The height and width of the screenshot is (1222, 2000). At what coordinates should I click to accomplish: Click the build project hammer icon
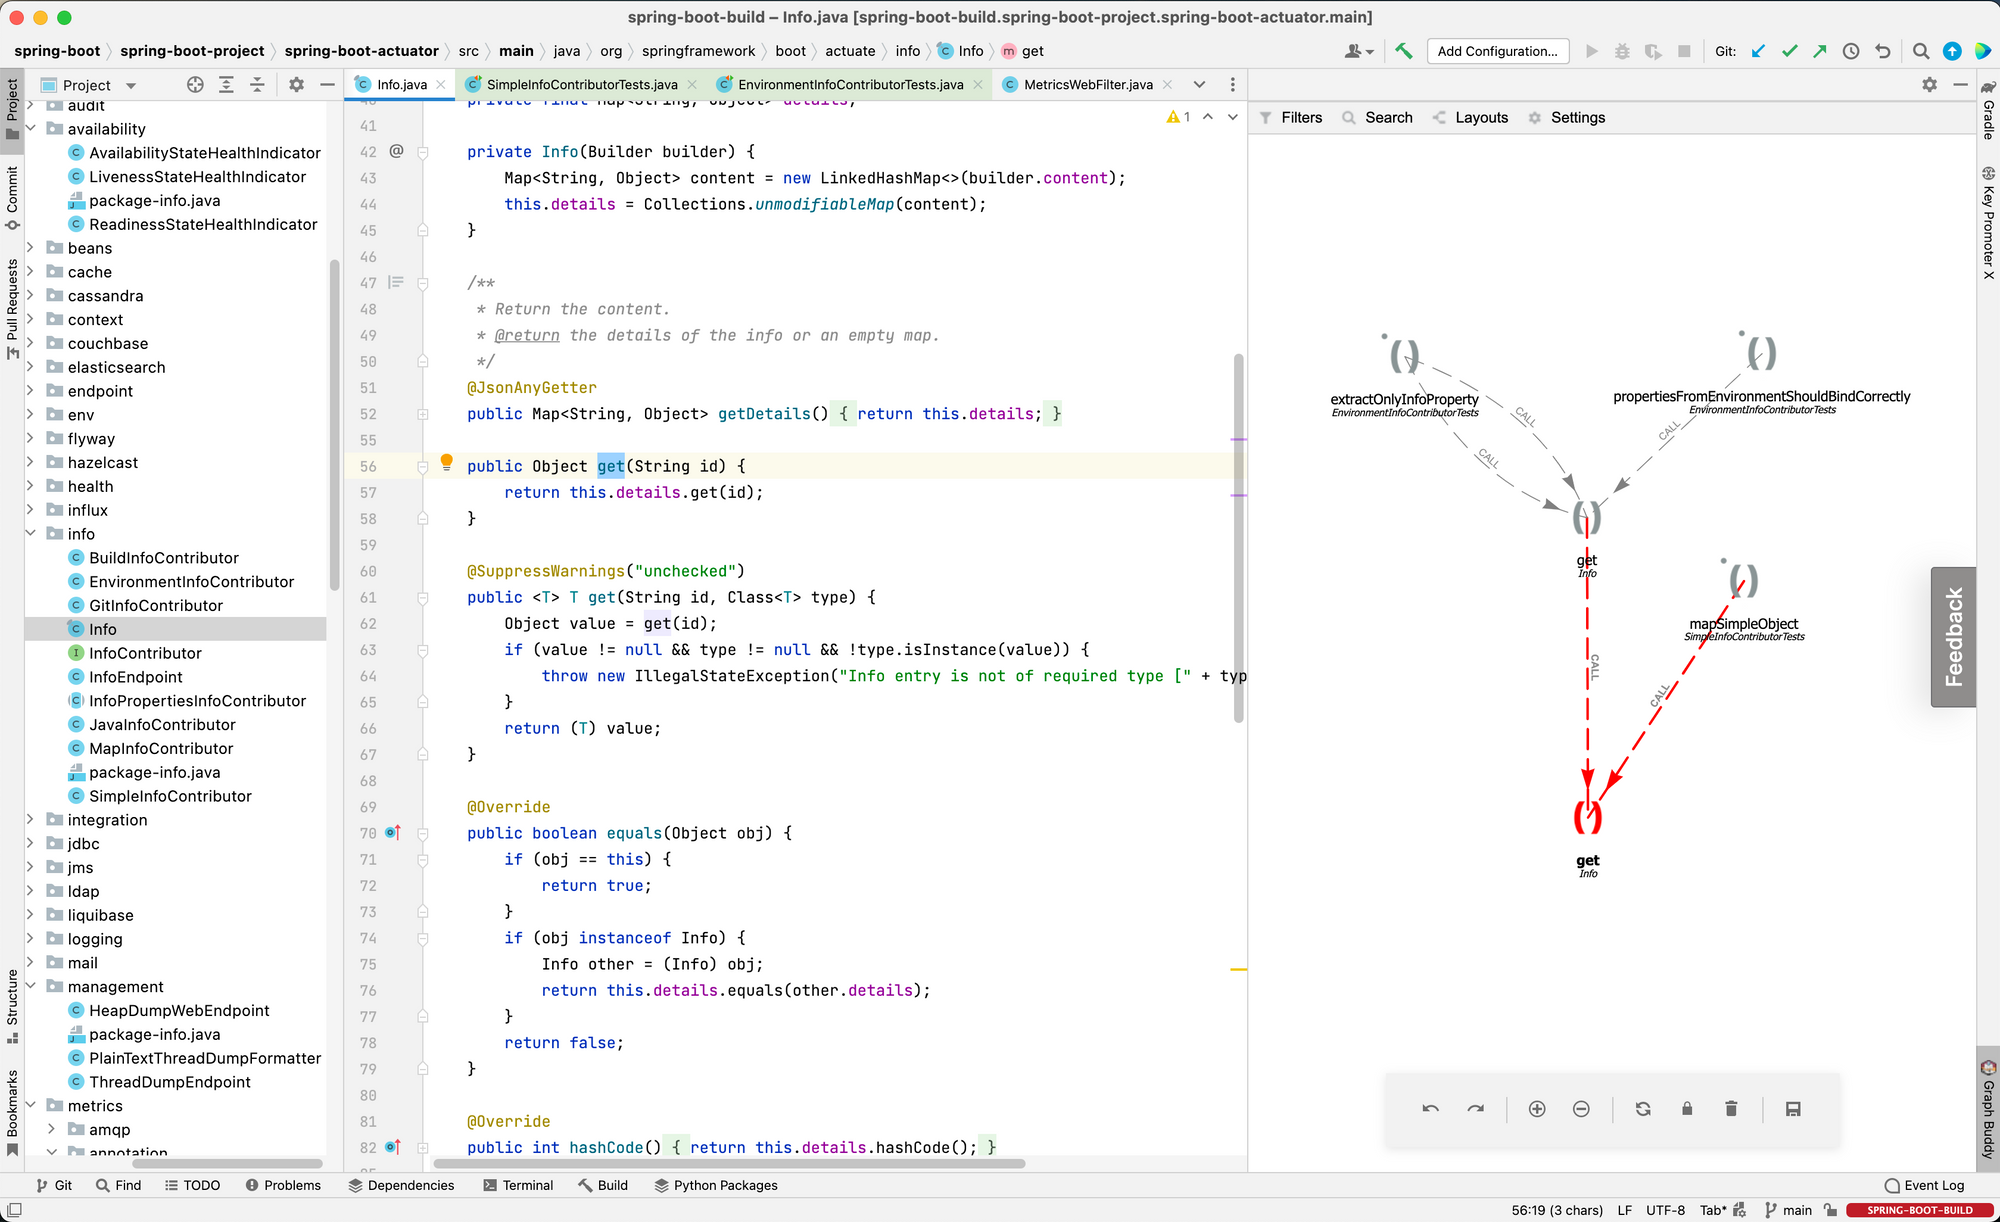point(1404,51)
